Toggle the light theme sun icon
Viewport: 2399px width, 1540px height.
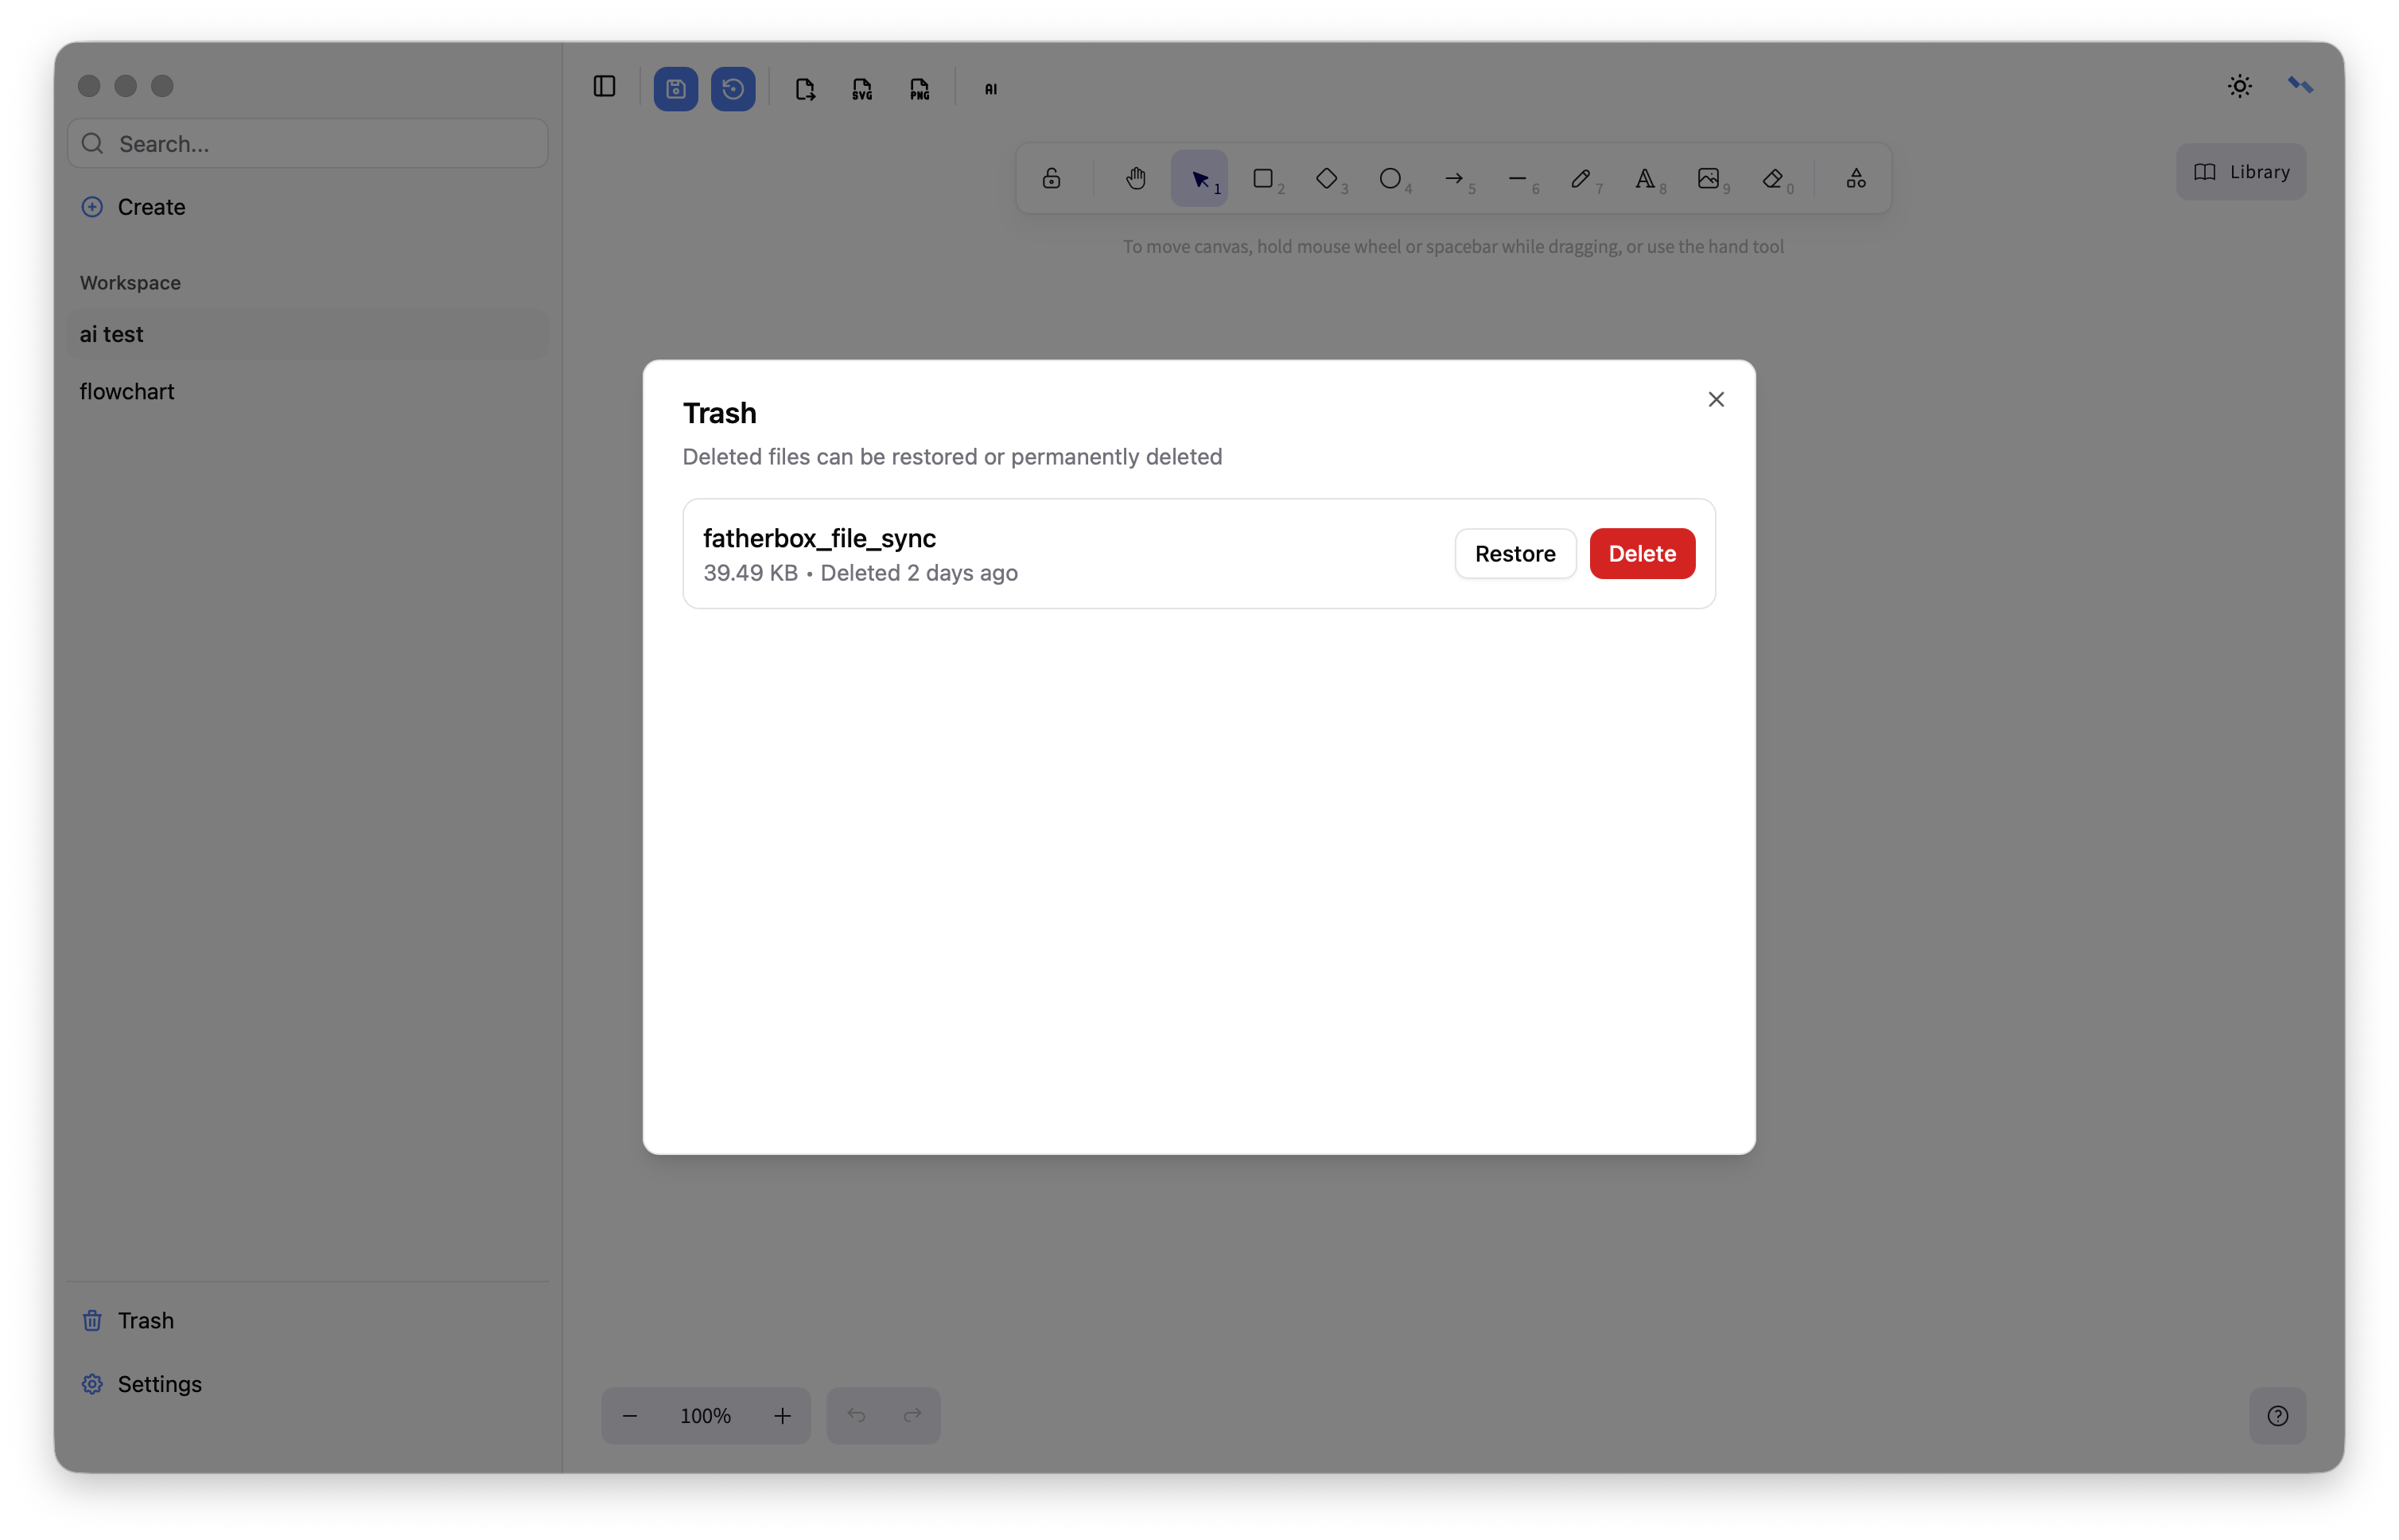[x=2240, y=86]
